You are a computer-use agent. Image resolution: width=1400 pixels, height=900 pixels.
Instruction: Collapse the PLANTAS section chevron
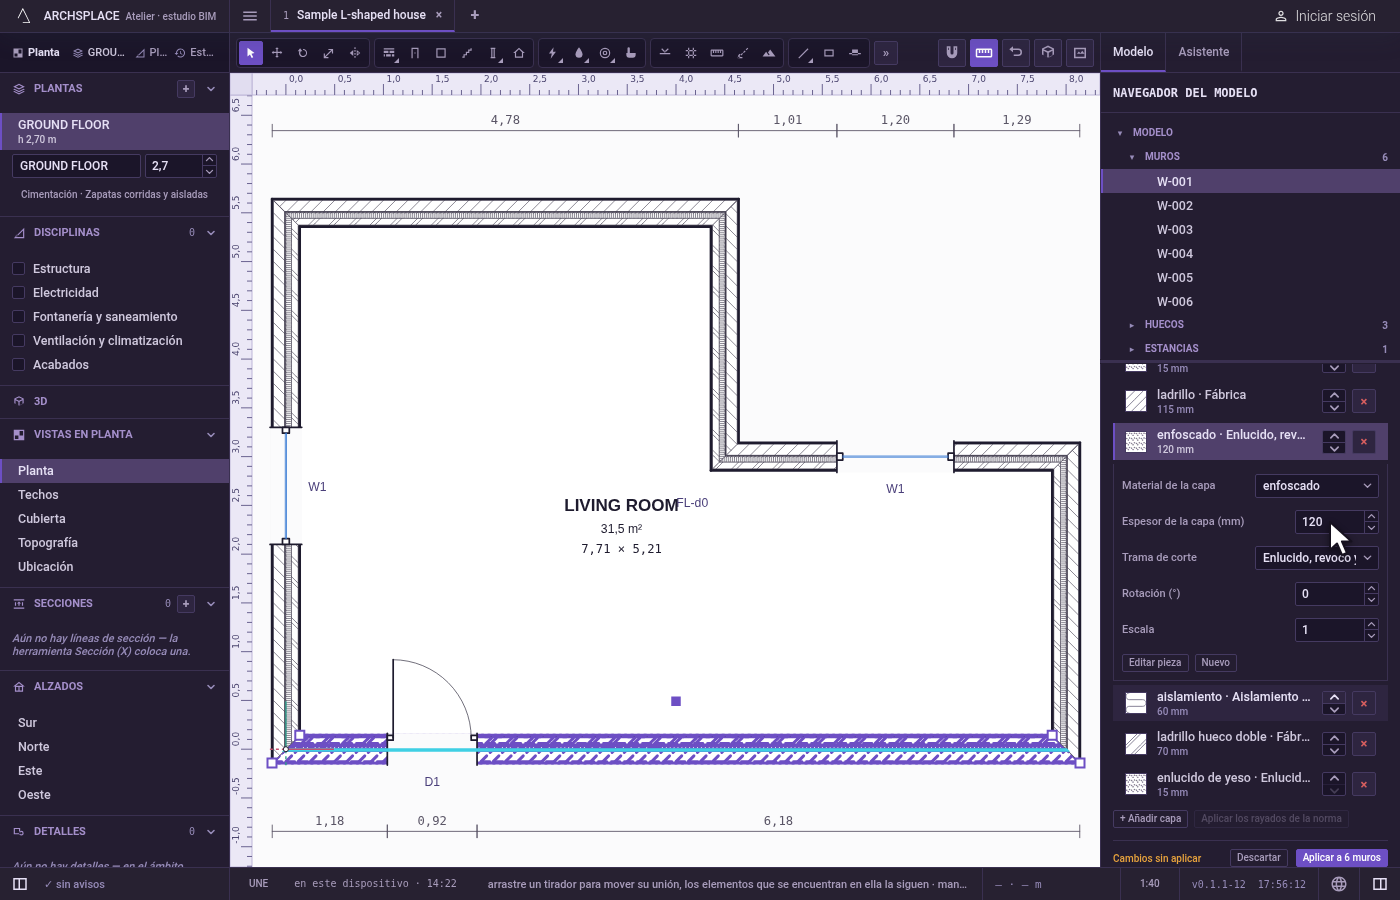(x=211, y=89)
